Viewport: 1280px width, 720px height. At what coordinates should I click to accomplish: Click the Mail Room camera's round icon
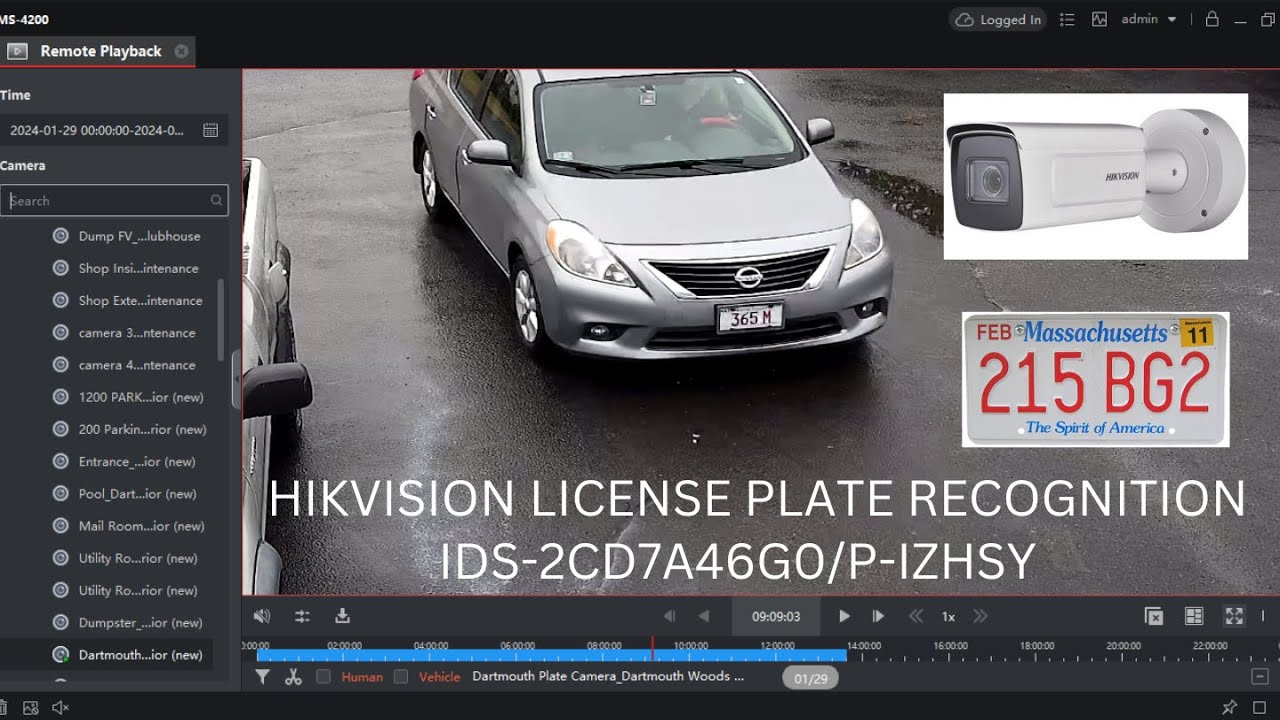(x=60, y=526)
